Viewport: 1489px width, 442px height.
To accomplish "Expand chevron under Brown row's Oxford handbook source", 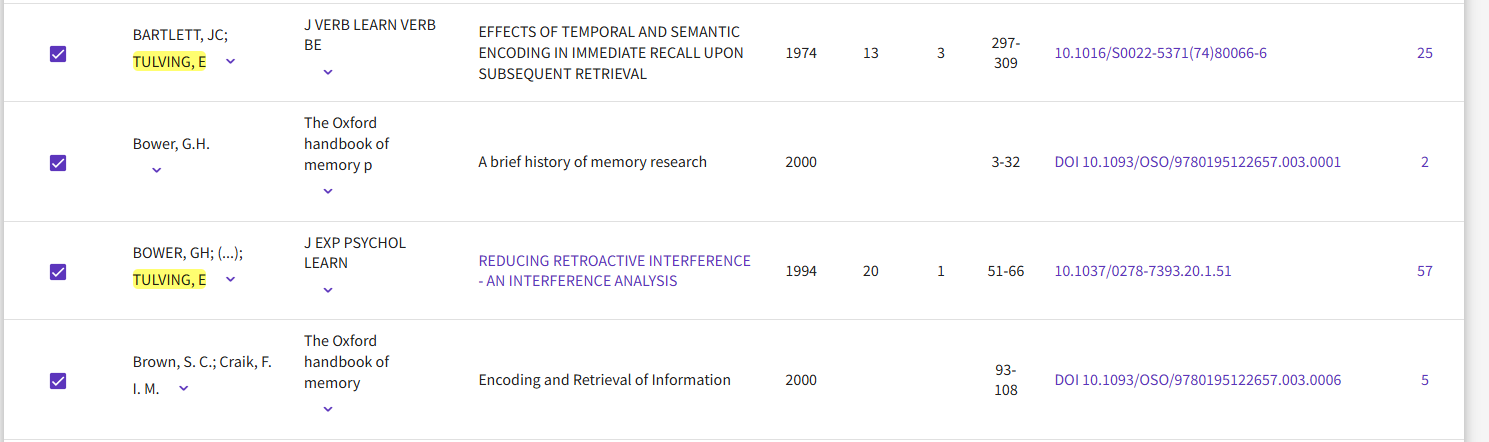I will tap(328, 409).
